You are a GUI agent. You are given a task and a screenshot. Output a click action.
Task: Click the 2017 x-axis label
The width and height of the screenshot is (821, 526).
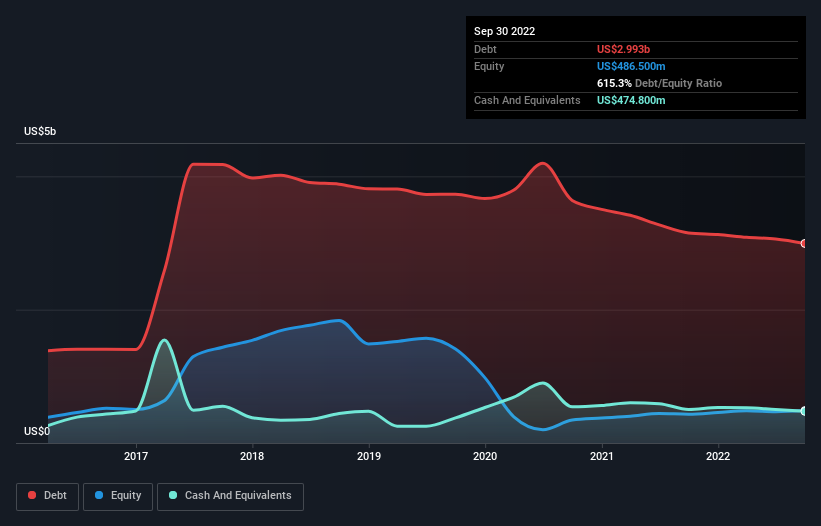tap(136, 456)
